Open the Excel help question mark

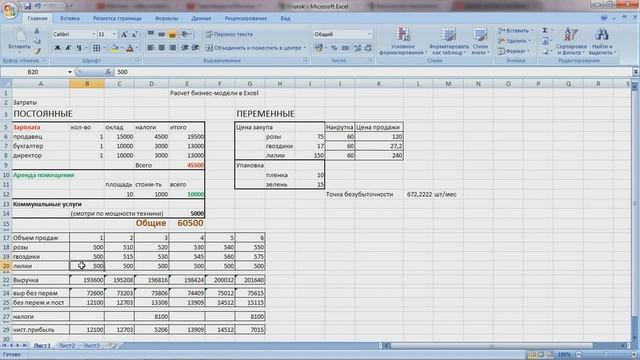click(604, 18)
